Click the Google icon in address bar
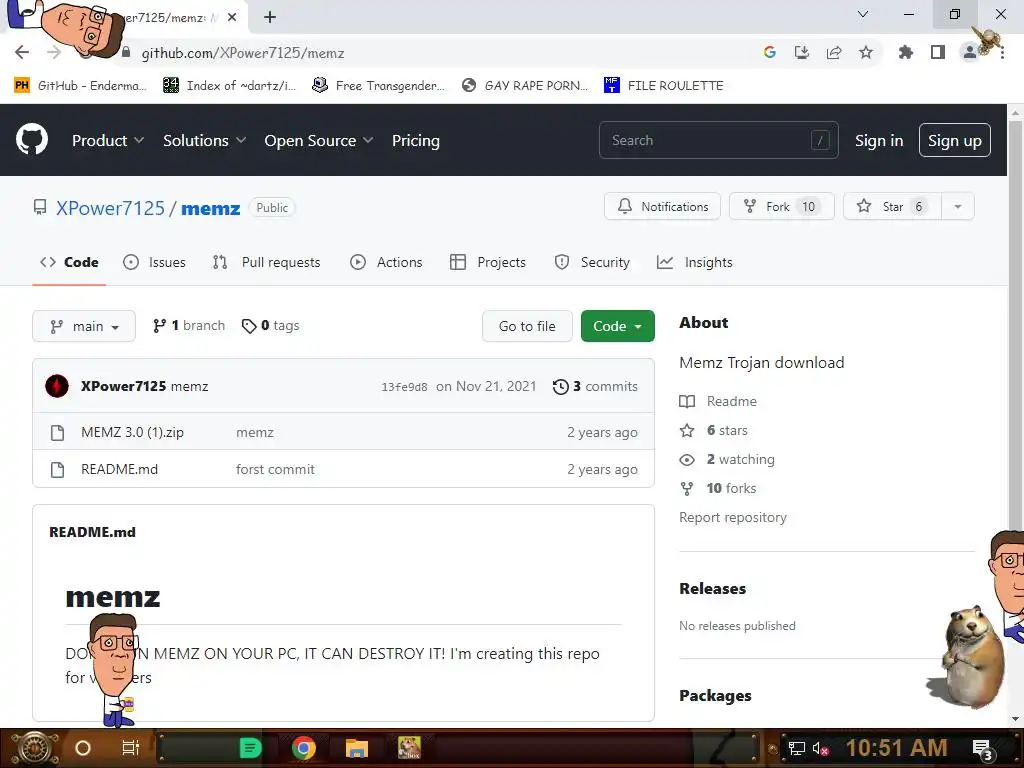Screen dimensions: 1024x768 tap(770, 52)
